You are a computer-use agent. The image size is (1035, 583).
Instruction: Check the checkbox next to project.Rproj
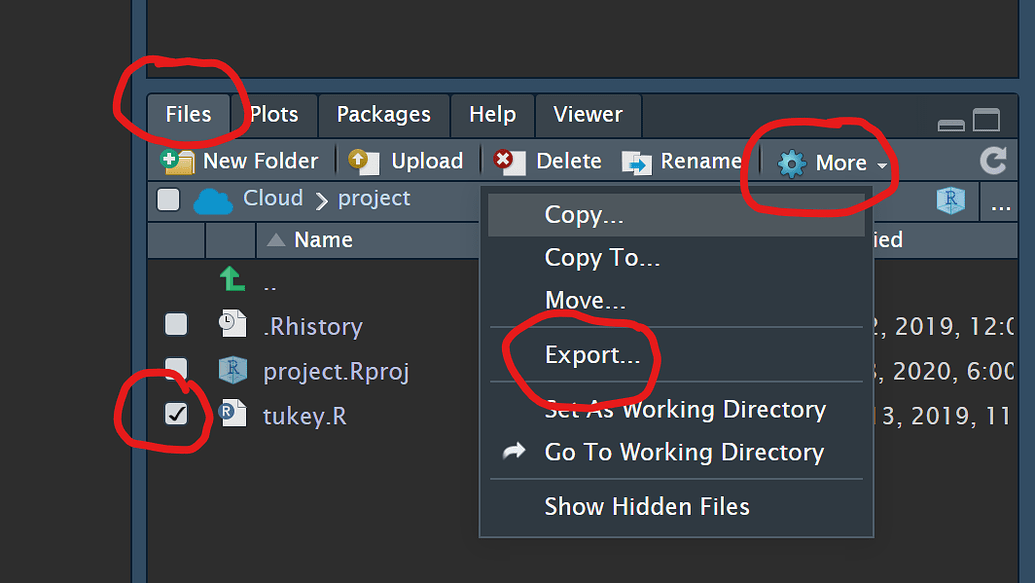click(x=176, y=370)
